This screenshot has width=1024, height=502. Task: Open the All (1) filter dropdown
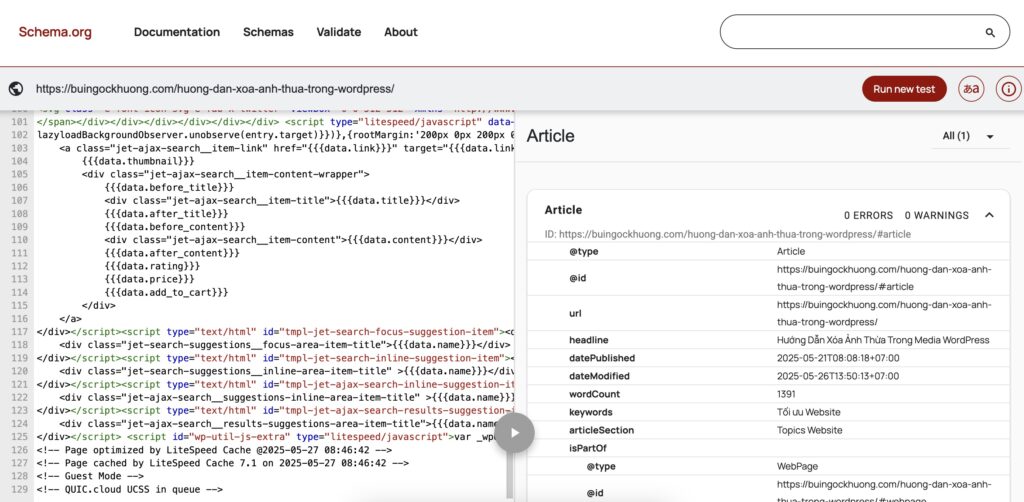point(969,136)
